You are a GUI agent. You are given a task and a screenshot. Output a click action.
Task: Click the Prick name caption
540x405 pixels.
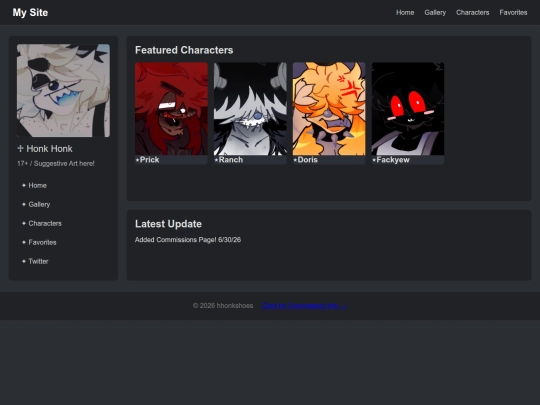tap(147, 160)
